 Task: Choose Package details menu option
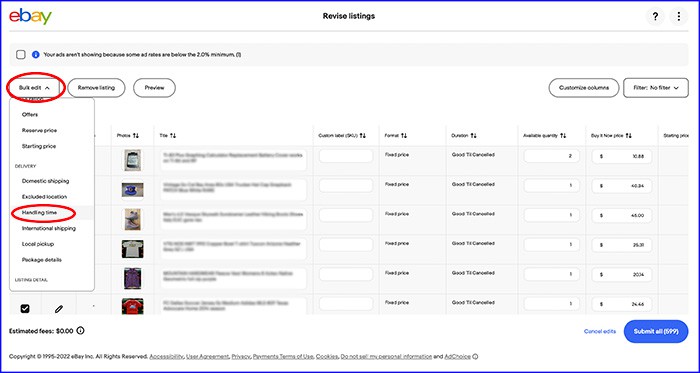[42, 260]
